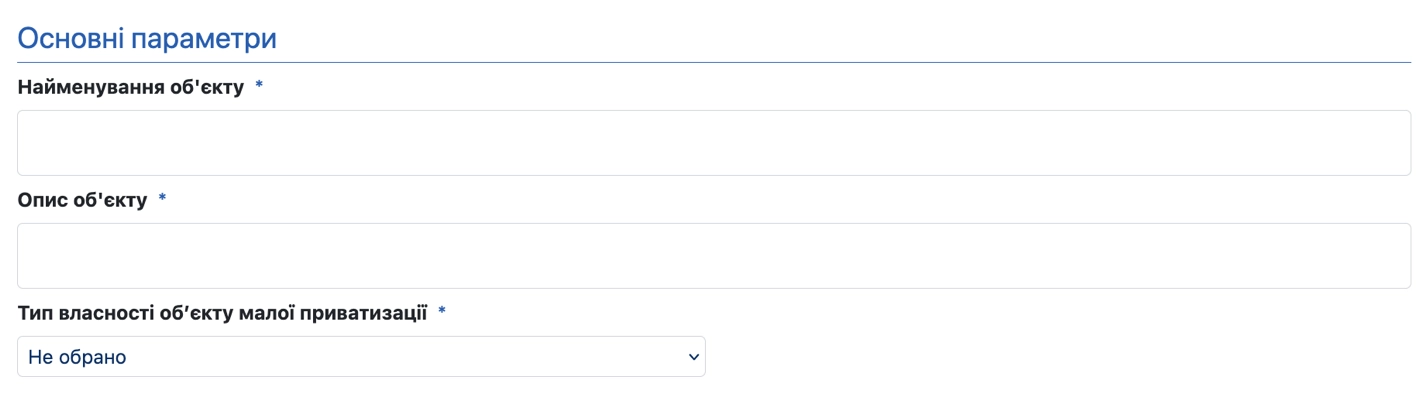The width and height of the screenshot is (1427, 401).
Task: Click the word параметри in the heading
Action: pos(206,41)
